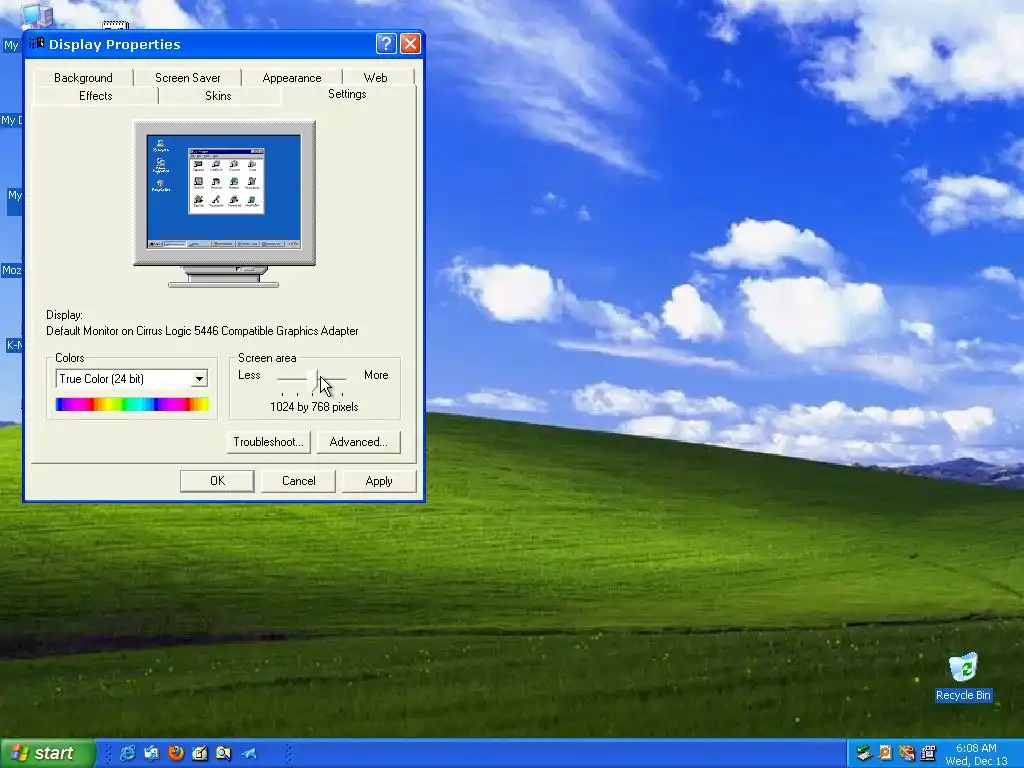Open the orange circle document tray icon

point(885,753)
